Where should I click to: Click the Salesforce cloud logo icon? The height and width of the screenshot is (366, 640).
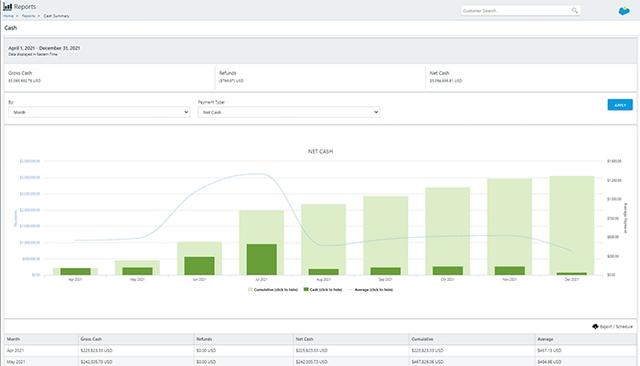pos(624,11)
